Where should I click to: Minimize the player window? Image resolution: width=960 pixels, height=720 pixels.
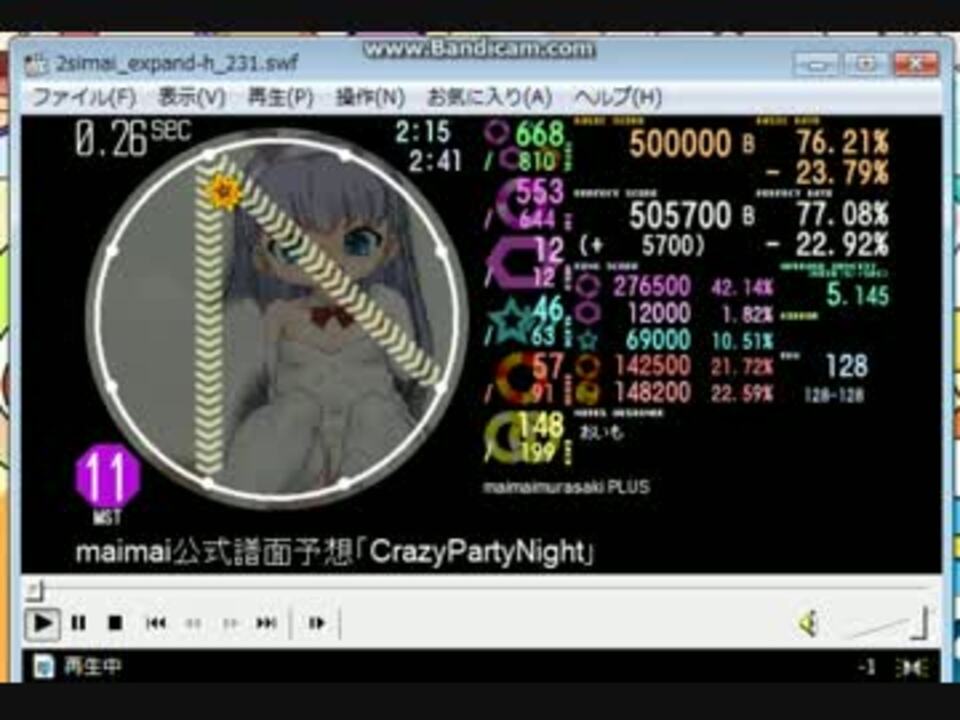coord(818,64)
